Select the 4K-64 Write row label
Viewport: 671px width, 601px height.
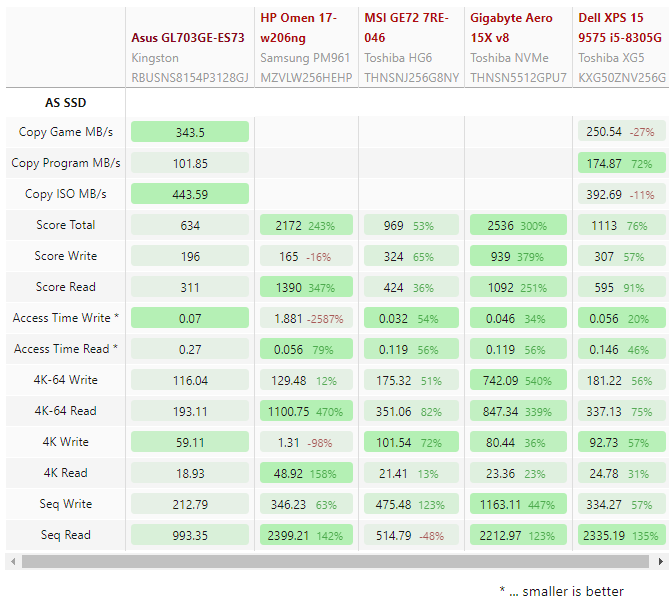click(65, 380)
